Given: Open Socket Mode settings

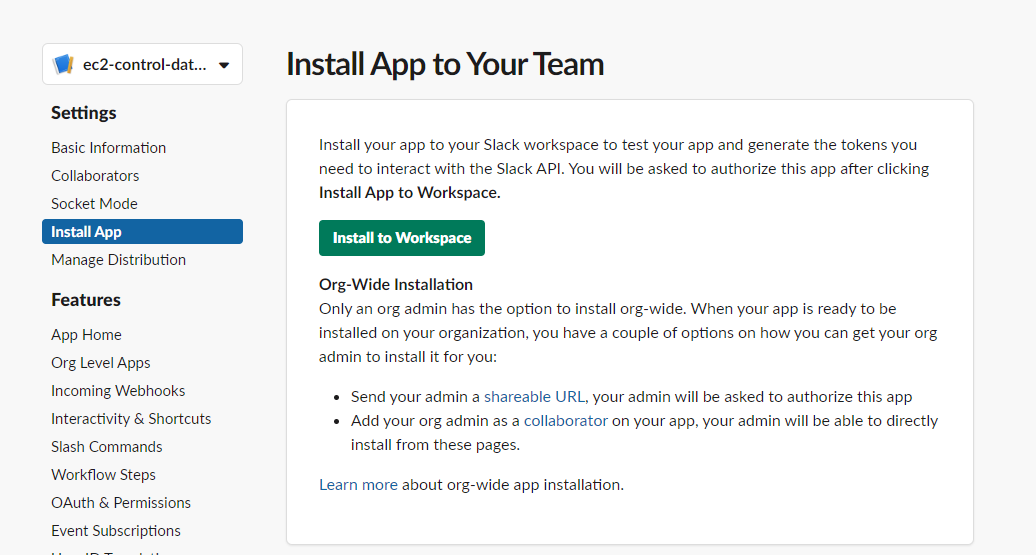Looking at the screenshot, I should coord(94,204).
